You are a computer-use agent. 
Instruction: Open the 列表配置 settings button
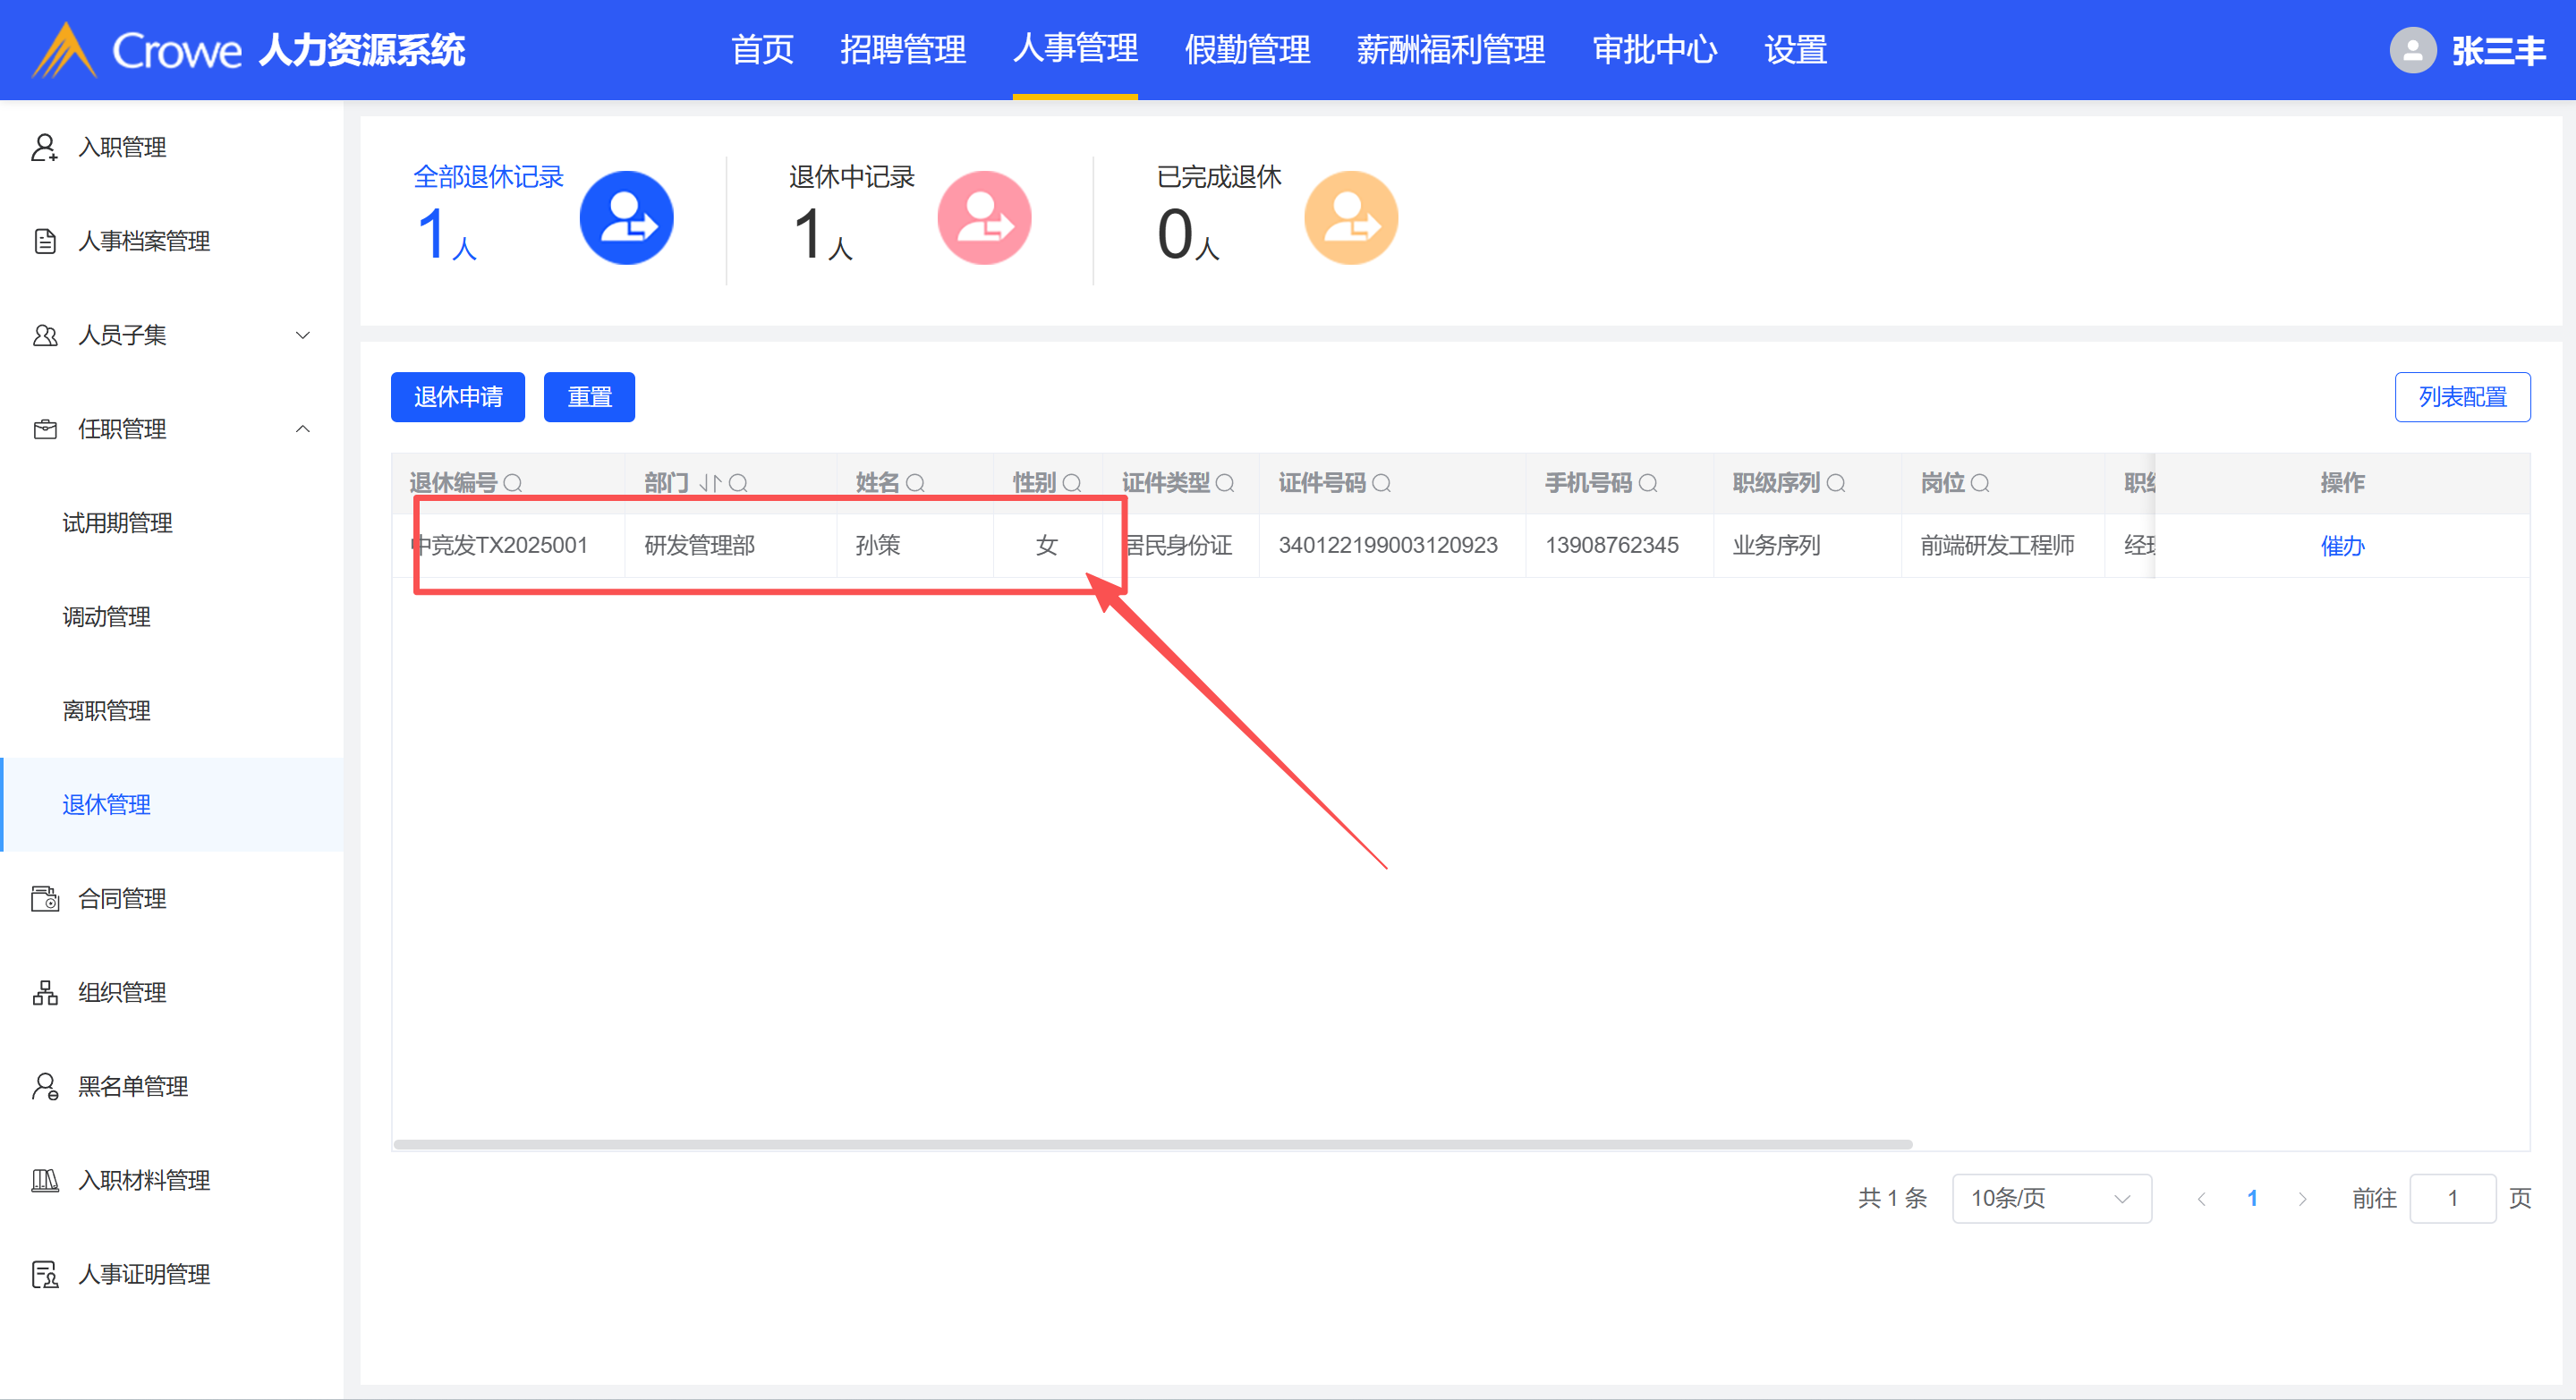[2462, 397]
